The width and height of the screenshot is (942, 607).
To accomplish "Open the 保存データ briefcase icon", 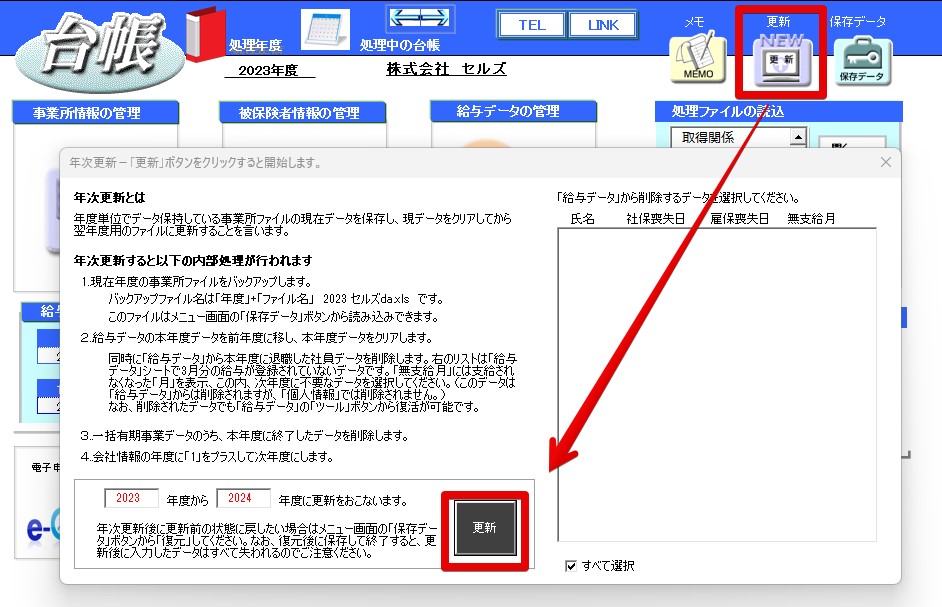I will (x=863, y=61).
